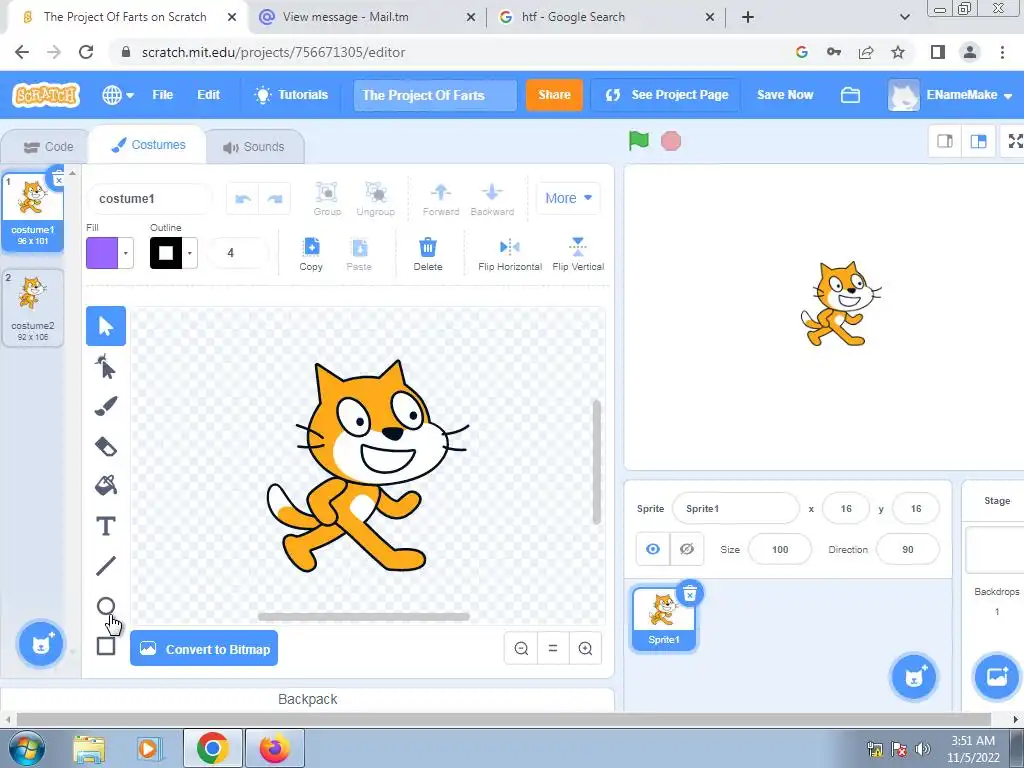Click the red stop button
This screenshot has height=768, width=1024.
pos(671,140)
